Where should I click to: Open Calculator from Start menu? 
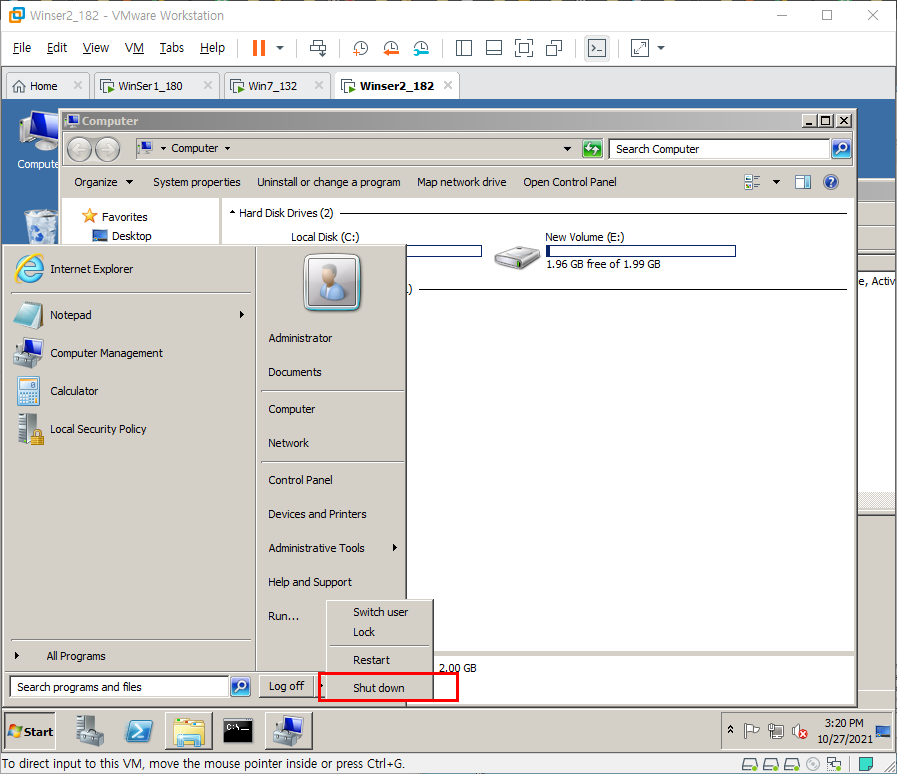tap(130, 391)
